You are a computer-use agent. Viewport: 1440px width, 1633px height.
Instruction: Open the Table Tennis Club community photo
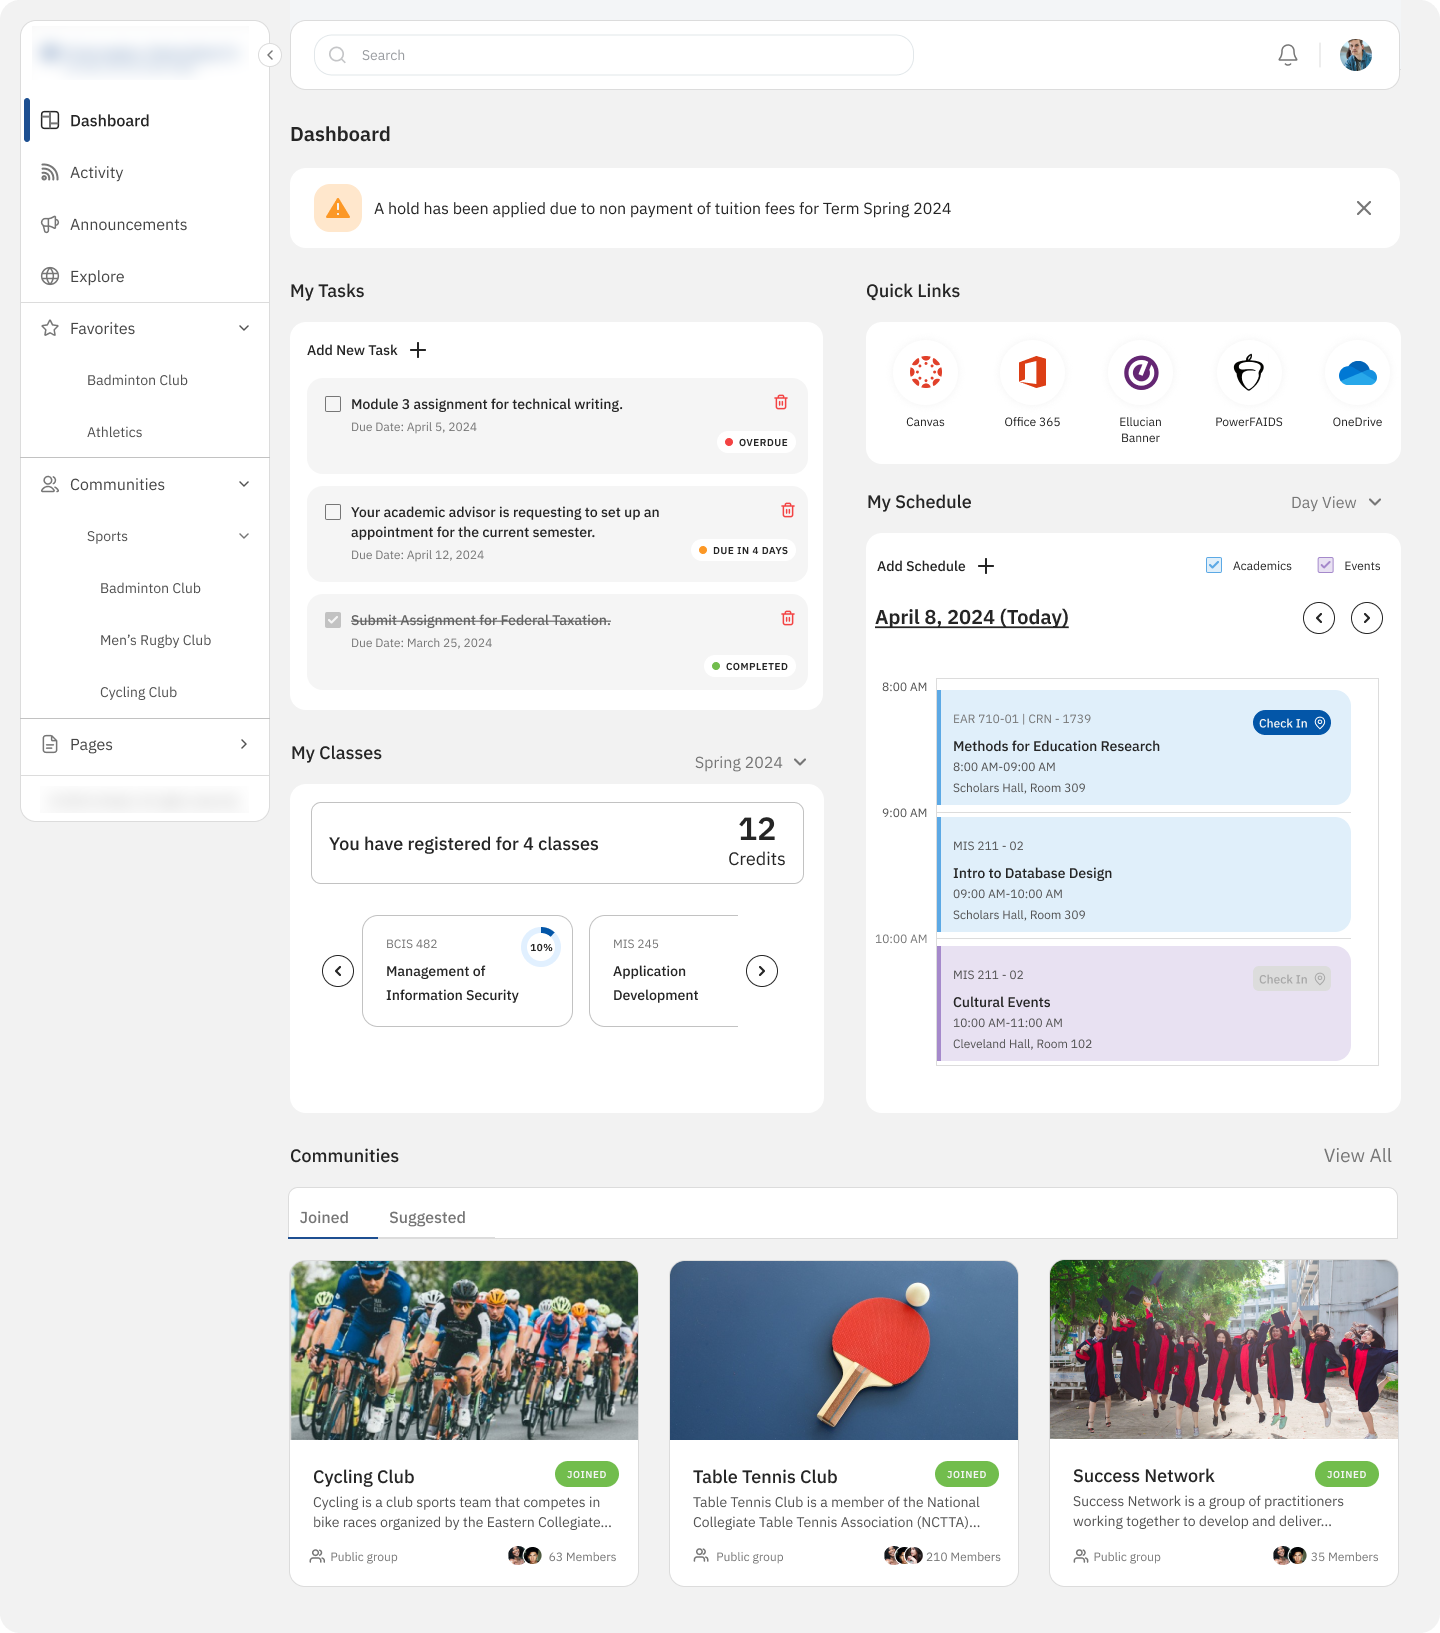844,1350
